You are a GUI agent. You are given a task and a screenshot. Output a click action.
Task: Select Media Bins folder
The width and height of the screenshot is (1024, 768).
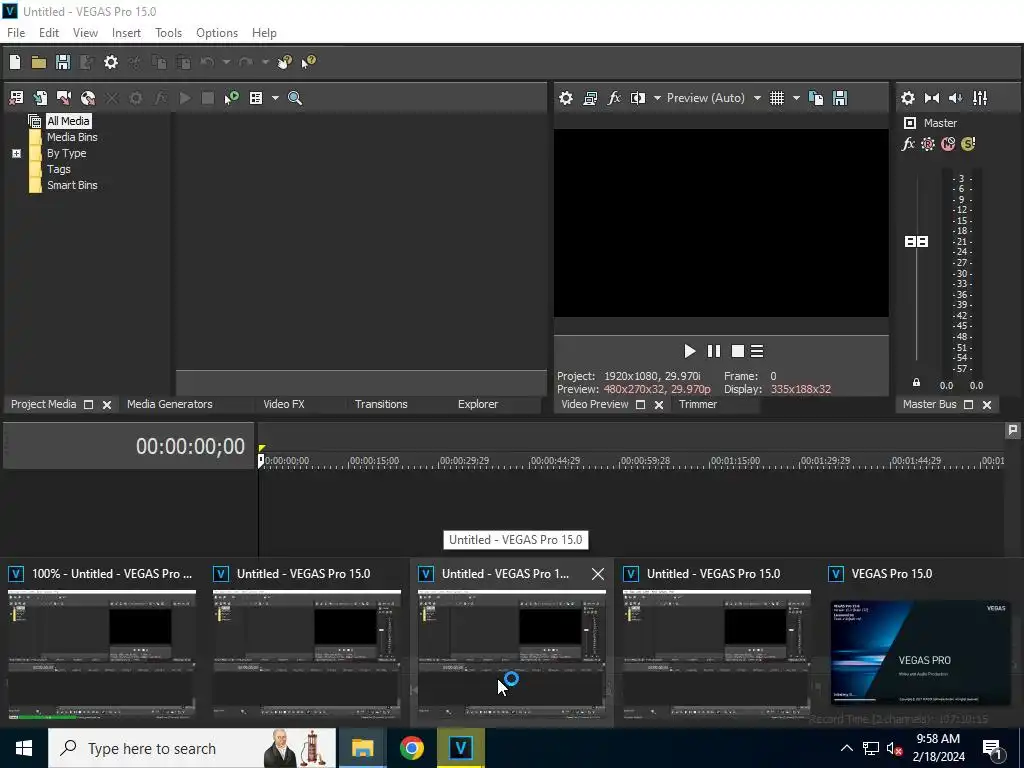click(72, 137)
